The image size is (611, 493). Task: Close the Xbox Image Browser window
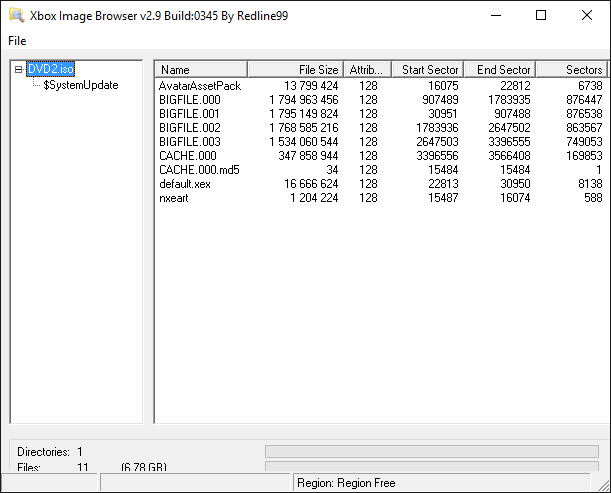pos(587,15)
